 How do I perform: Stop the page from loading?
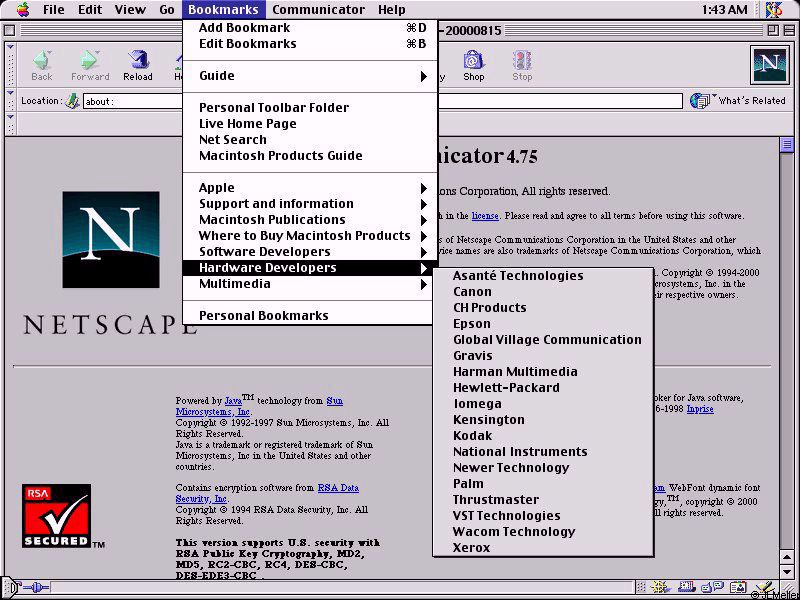coord(522,66)
